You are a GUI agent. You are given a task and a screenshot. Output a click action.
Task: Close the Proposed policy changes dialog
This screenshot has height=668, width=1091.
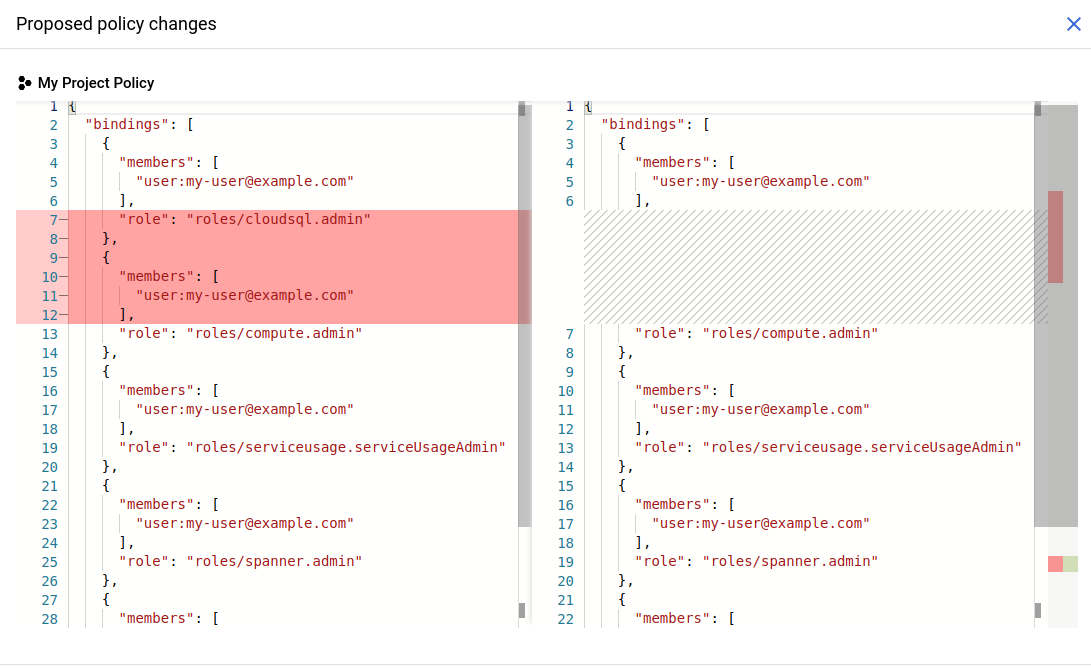[1073, 24]
